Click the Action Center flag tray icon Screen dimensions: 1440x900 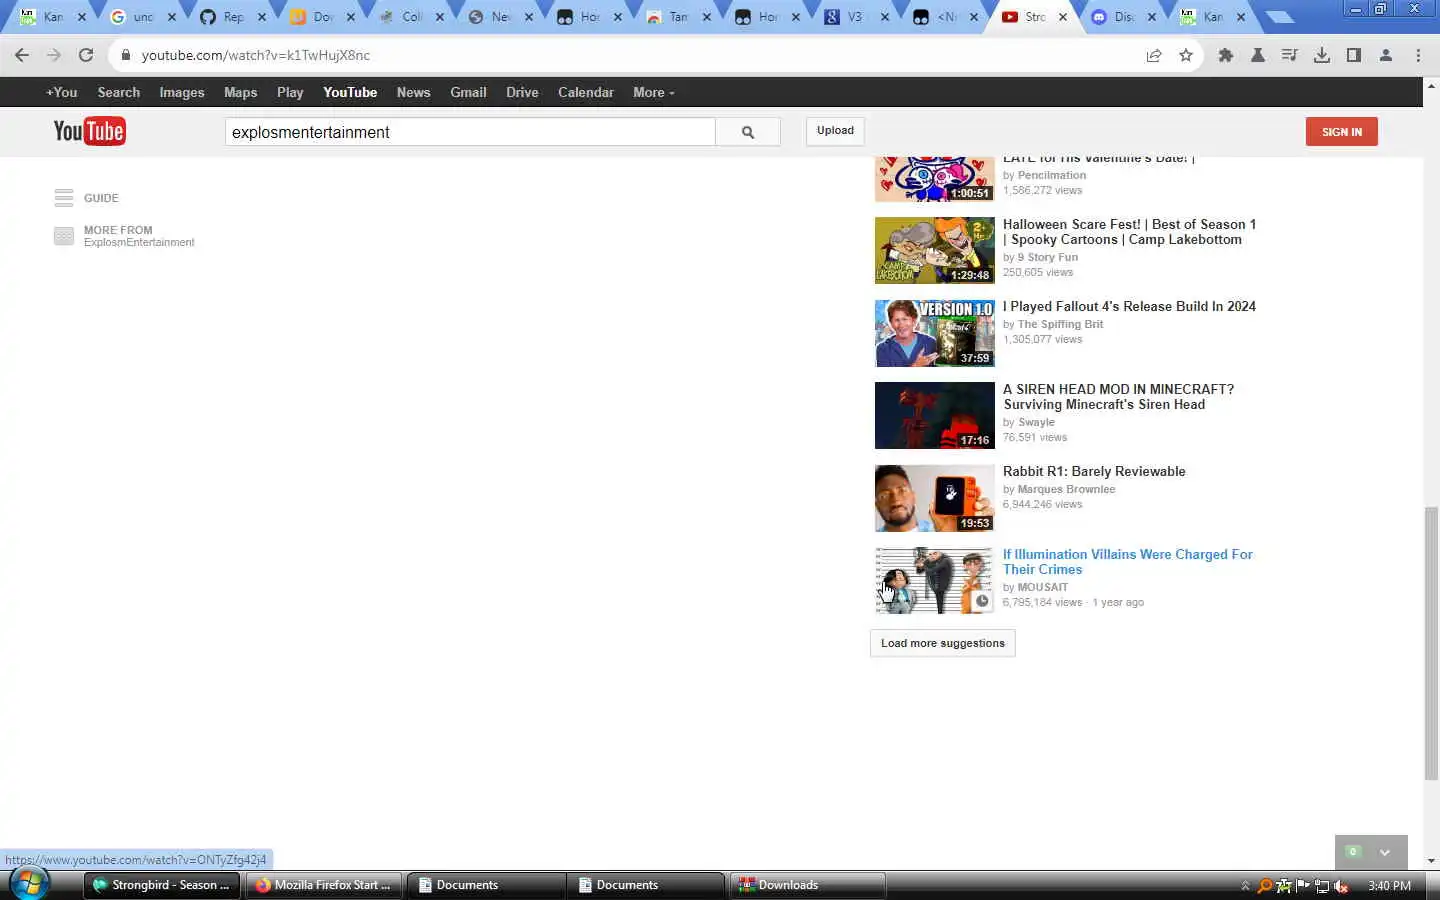pyautogui.click(x=1303, y=886)
